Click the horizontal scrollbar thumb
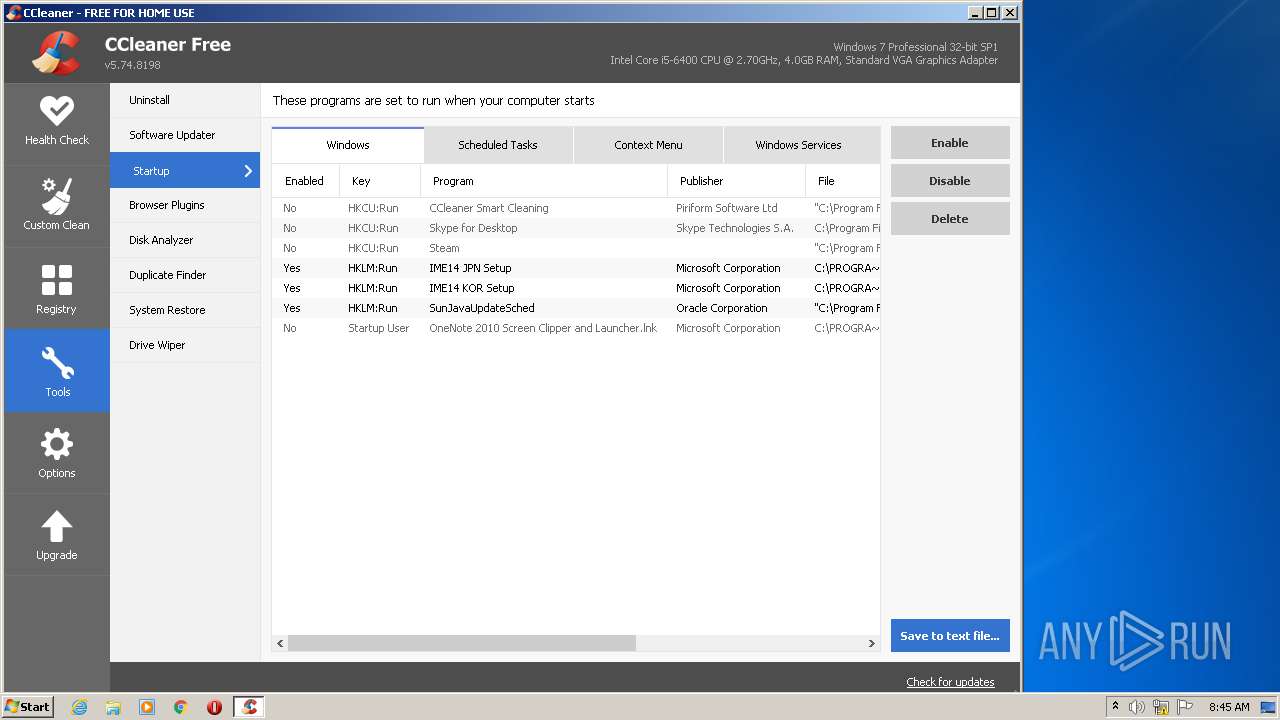This screenshot has width=1280, height=720. 462,644
